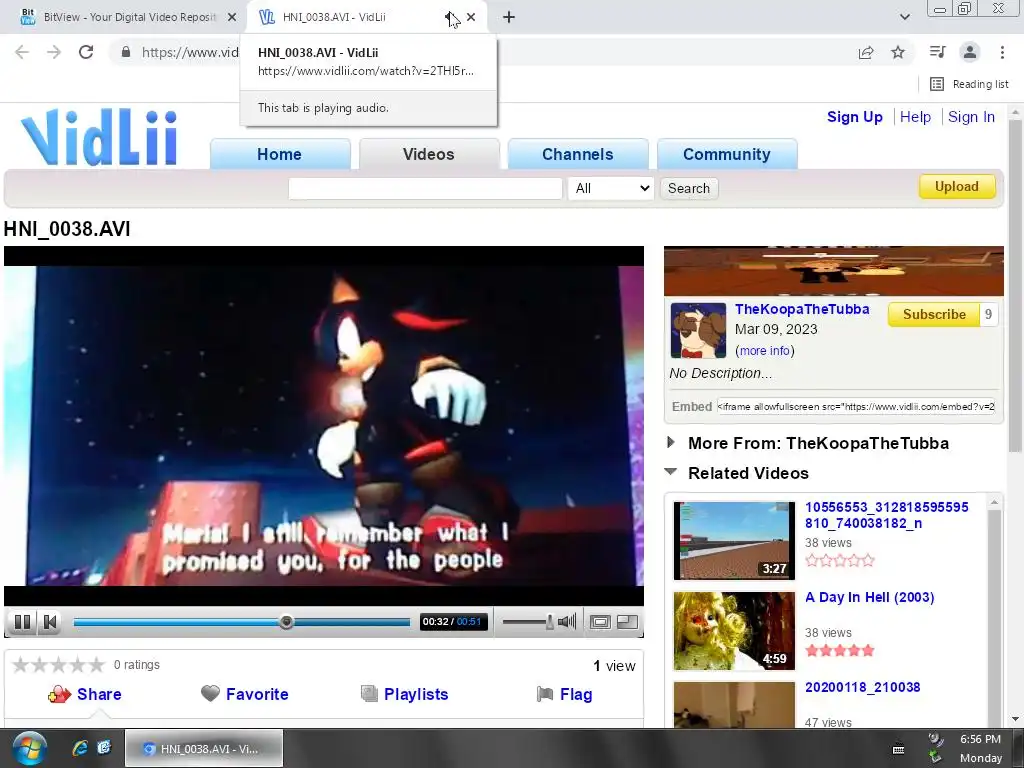The height and width of the screenshot is (768, 1024).
Task: Click TheKoopaTheTubba avatar image
Action: 698,330
